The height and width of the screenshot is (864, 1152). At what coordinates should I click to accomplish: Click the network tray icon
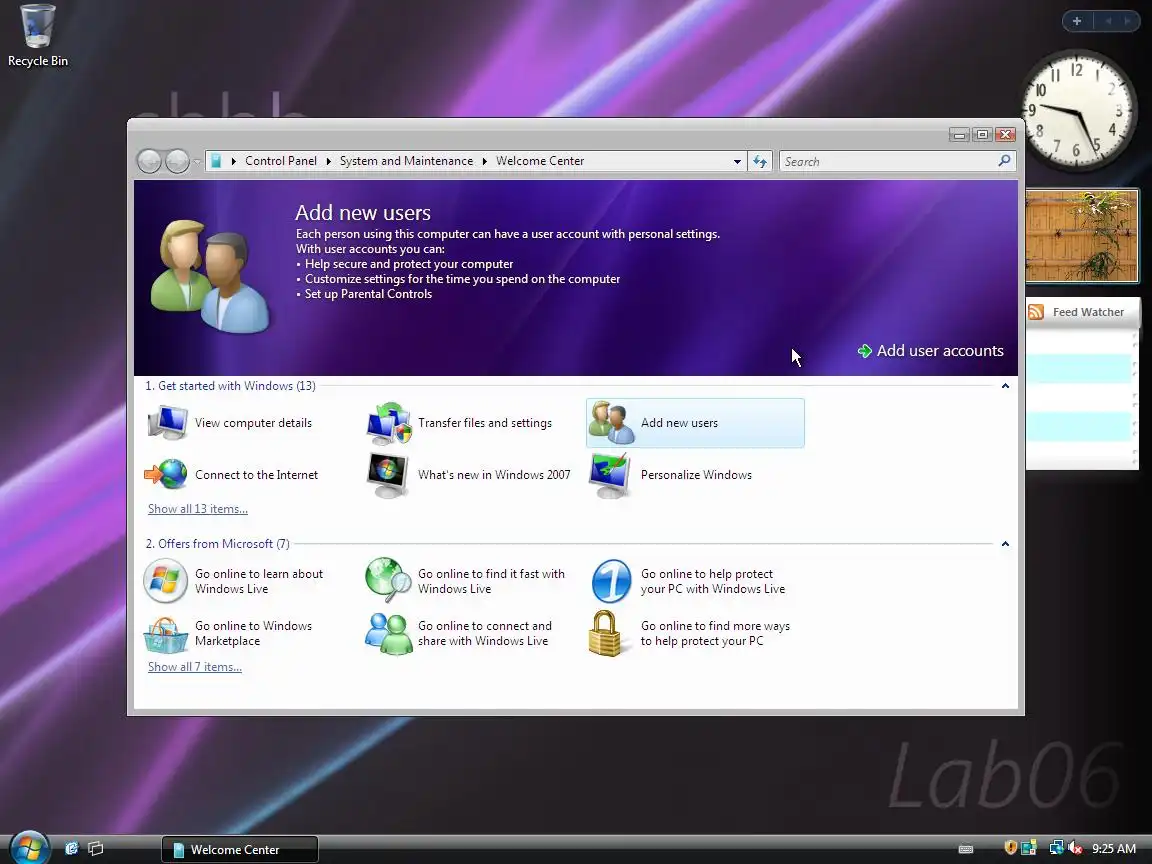point(1056,848)
